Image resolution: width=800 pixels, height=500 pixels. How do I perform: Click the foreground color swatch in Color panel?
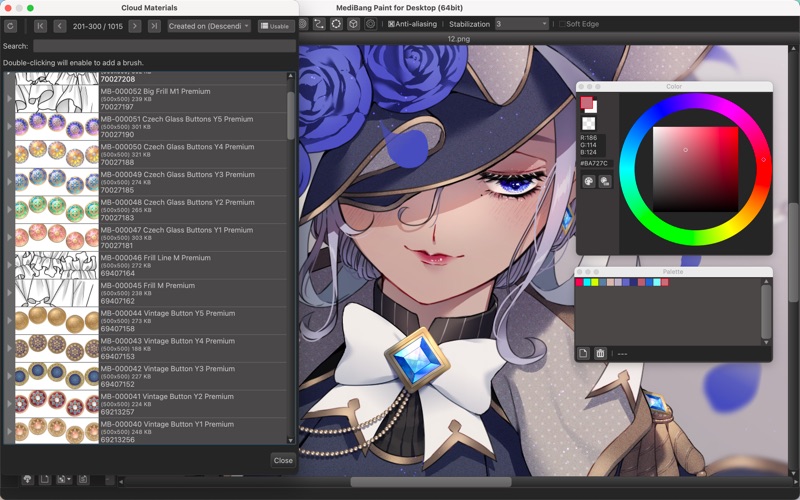click(x=586, y=103)
